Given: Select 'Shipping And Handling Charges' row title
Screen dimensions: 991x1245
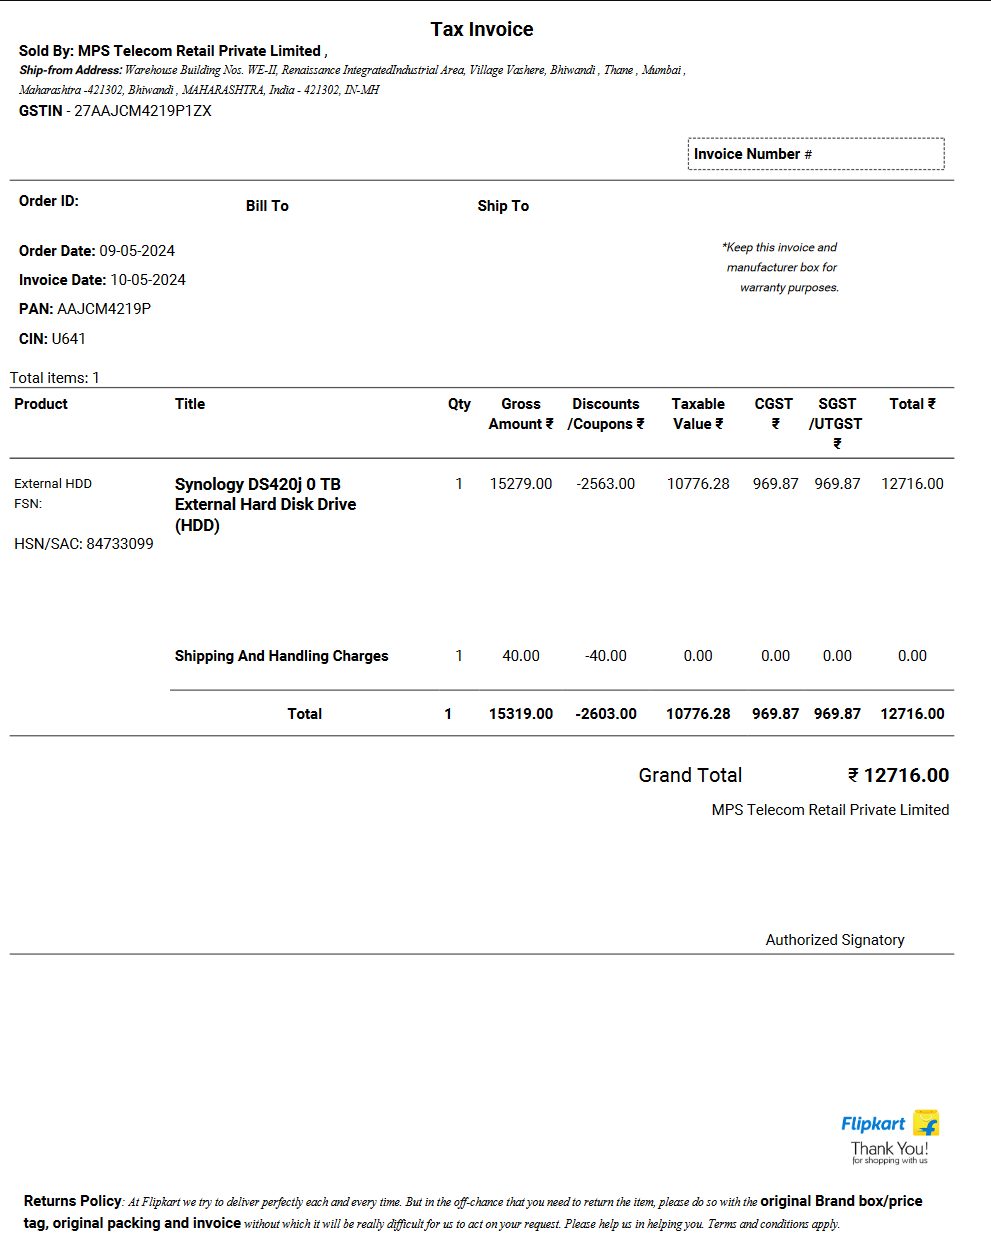Looking at the screenshot, I should tap(282, 656).
